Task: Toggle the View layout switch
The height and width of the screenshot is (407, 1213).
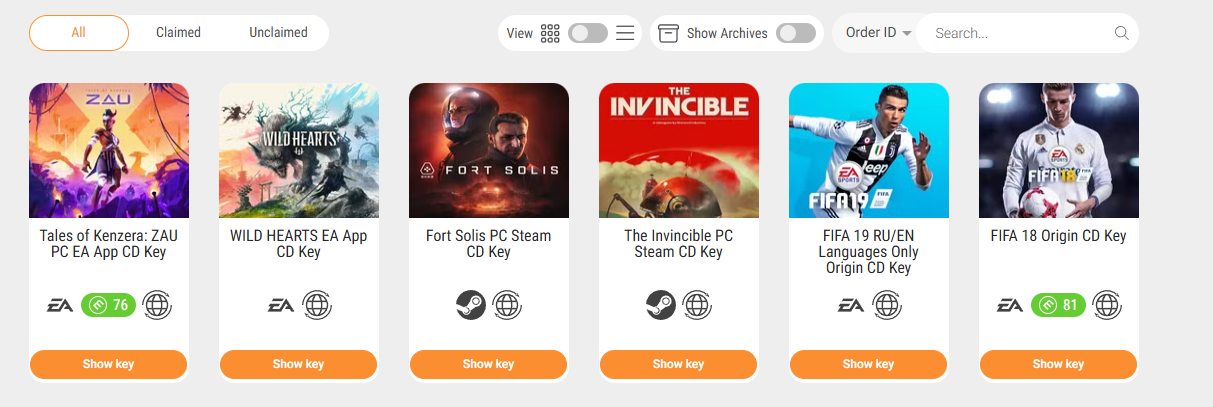Action: tap(588, 33)
